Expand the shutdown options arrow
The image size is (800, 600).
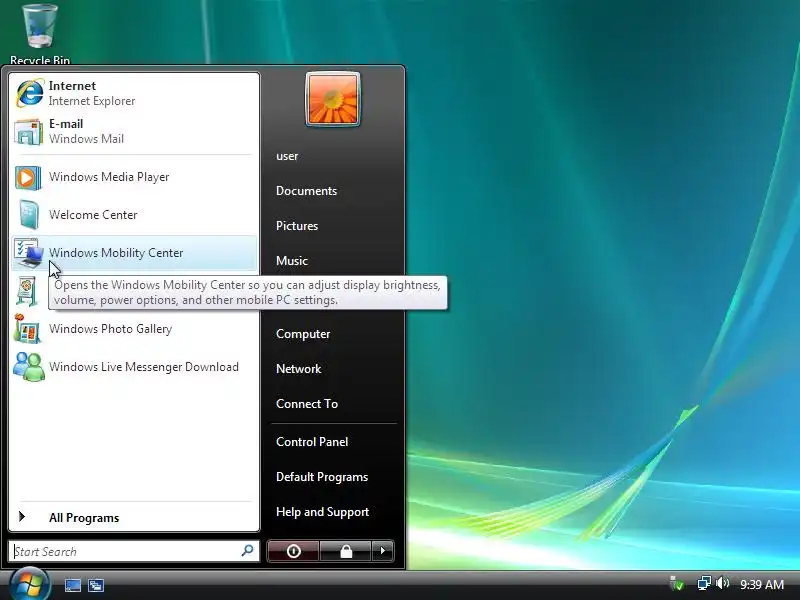point(383,551)
